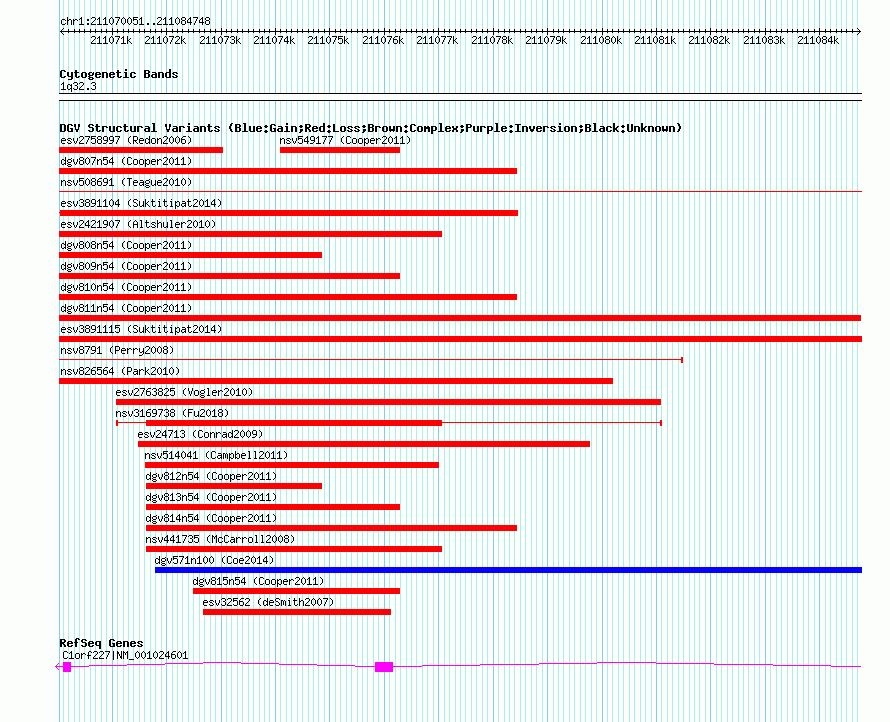Select the blue dgv571n100 (Coe2014) gain bar
Image resolution: width=890 pixels, height=722 pixels.
point(509,570)
